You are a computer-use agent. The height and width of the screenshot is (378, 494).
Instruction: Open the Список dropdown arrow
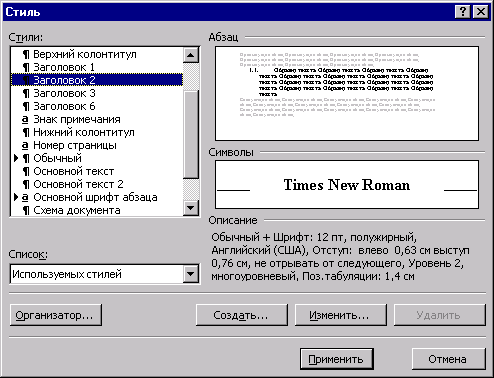point(191,274)
